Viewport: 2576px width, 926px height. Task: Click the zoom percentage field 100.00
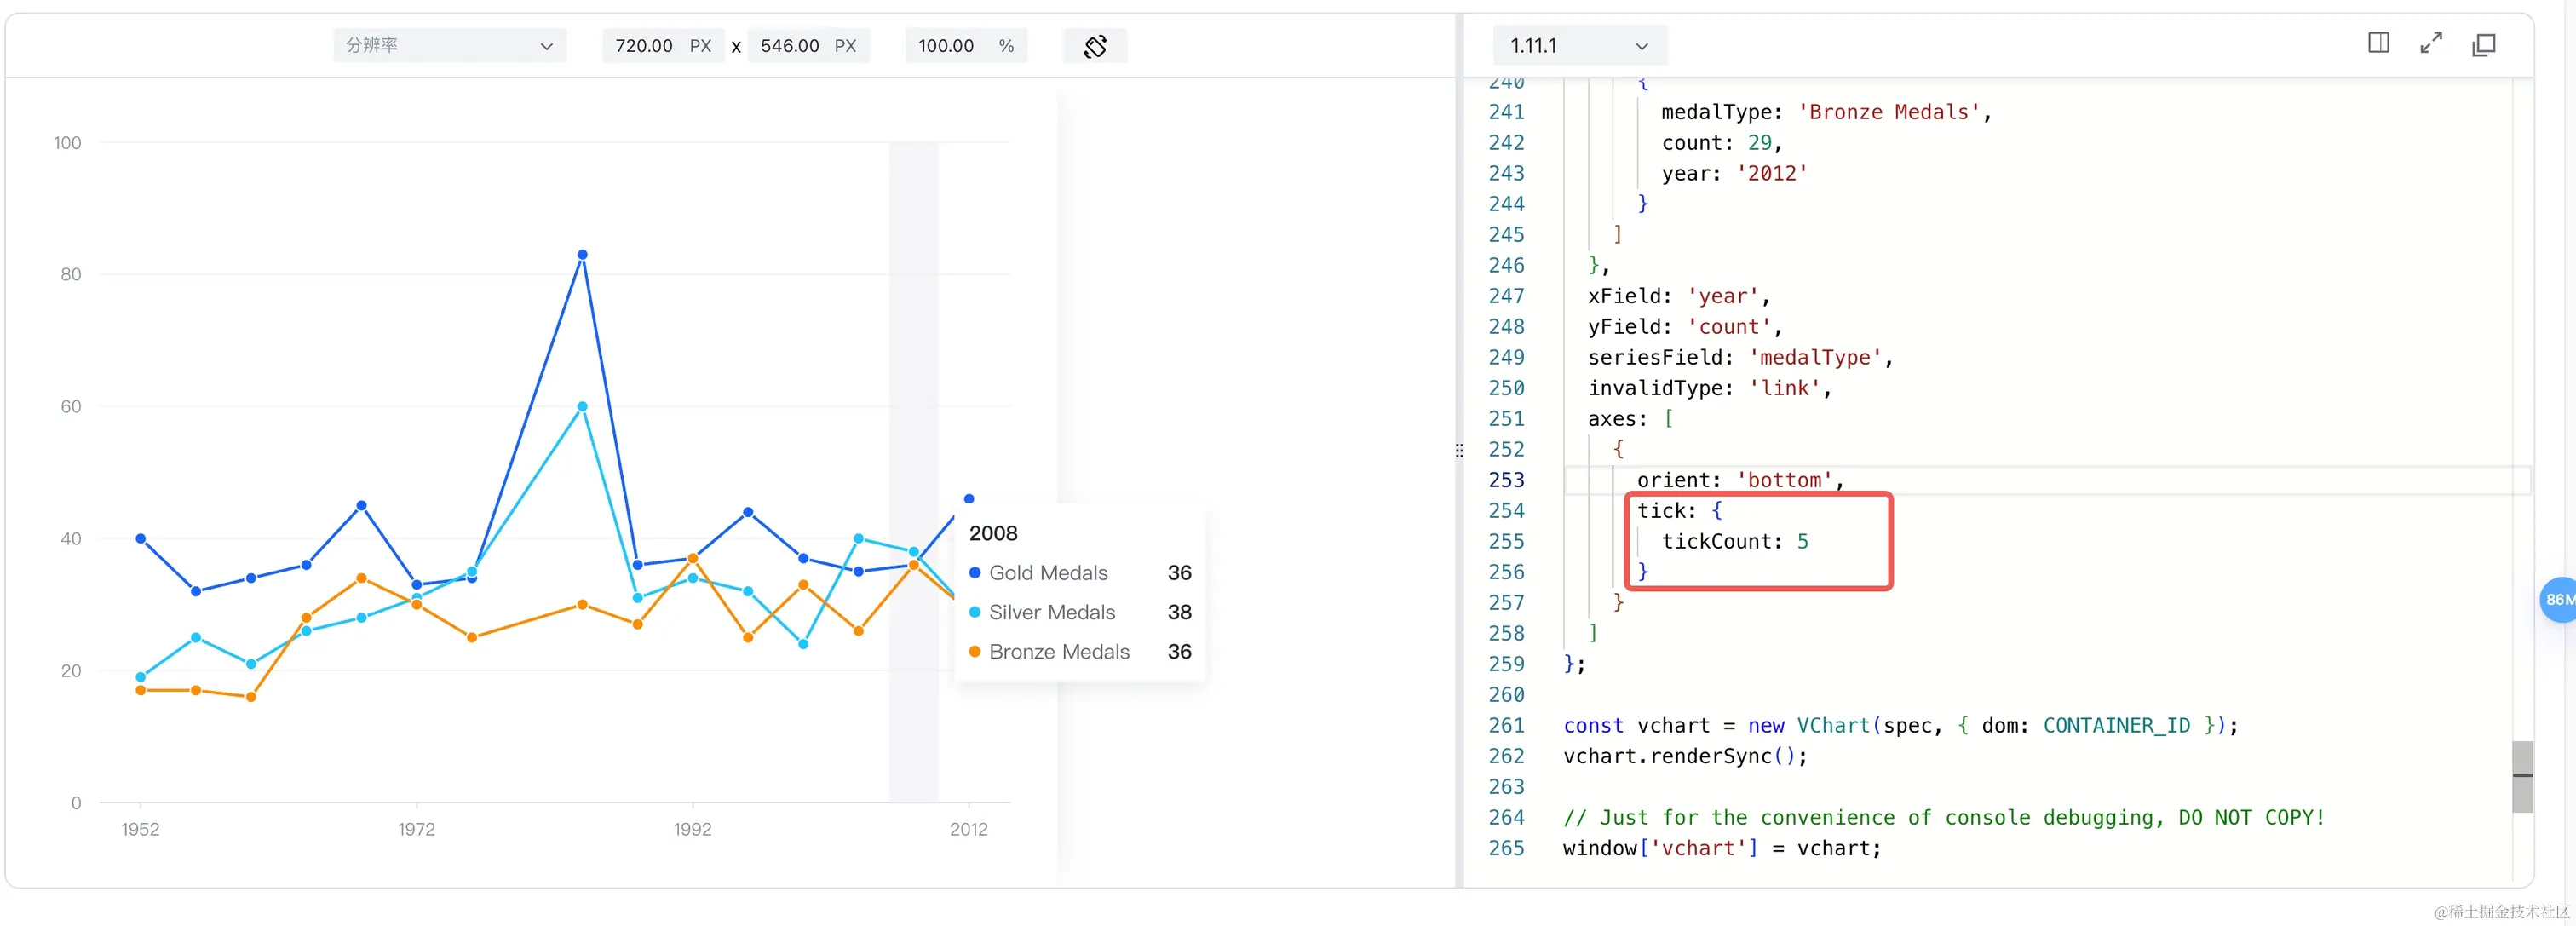tap(946, 46)
